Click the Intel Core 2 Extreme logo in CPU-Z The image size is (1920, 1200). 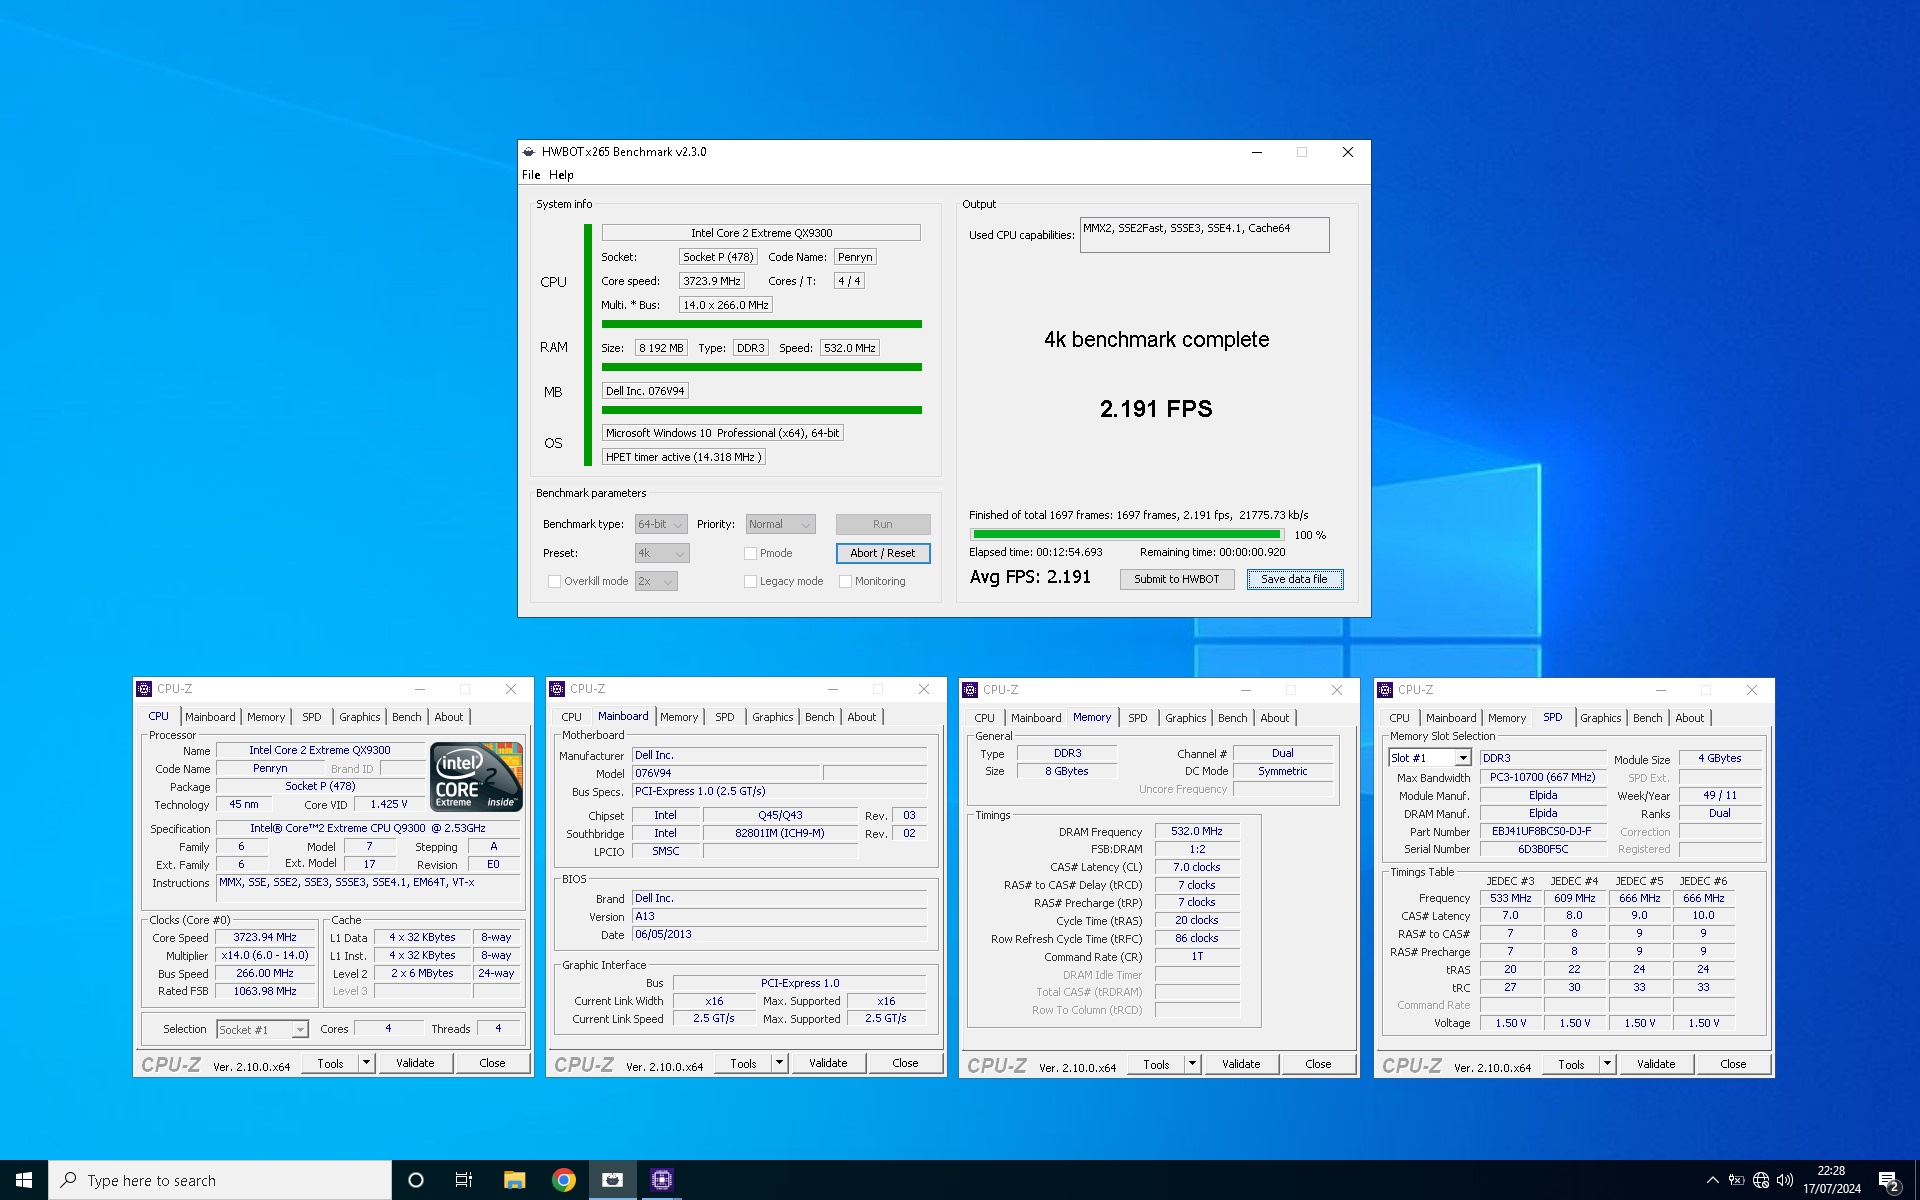(x=477, y=776)
